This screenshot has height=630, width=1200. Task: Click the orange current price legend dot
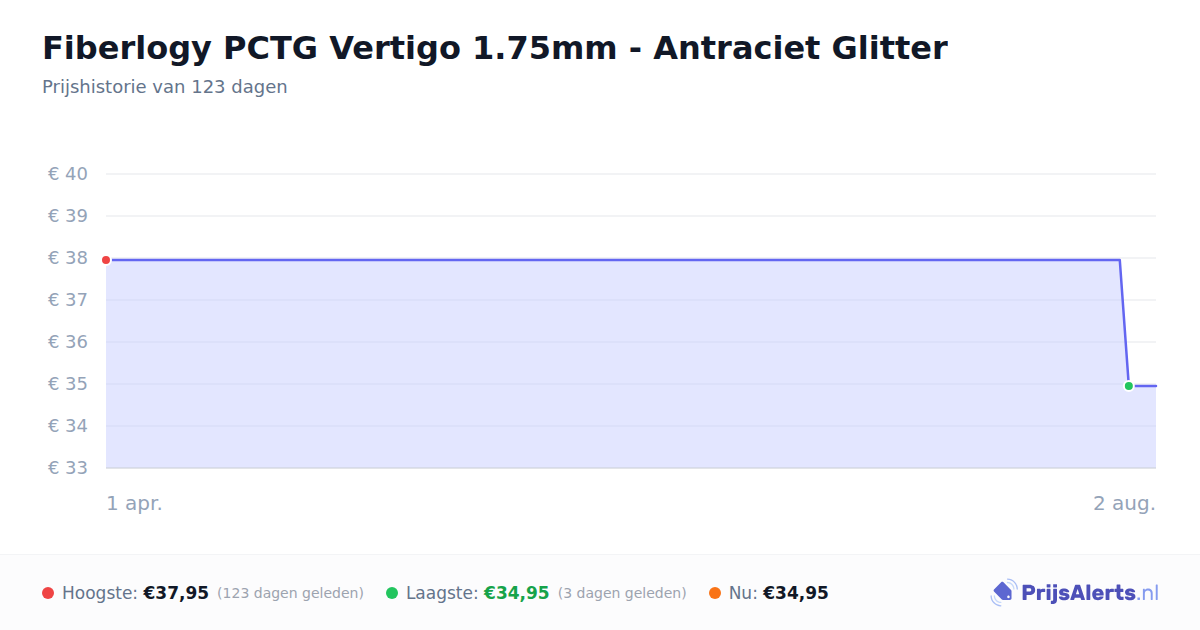click(x=715, y=593)
